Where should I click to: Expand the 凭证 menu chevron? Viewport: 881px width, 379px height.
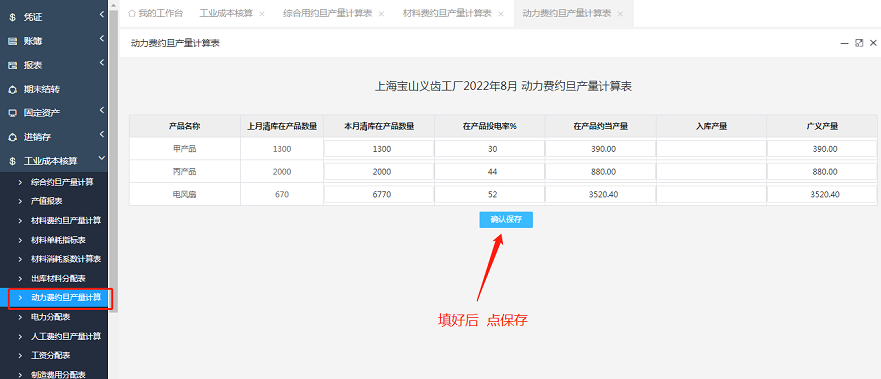click(x=101, y=15)
